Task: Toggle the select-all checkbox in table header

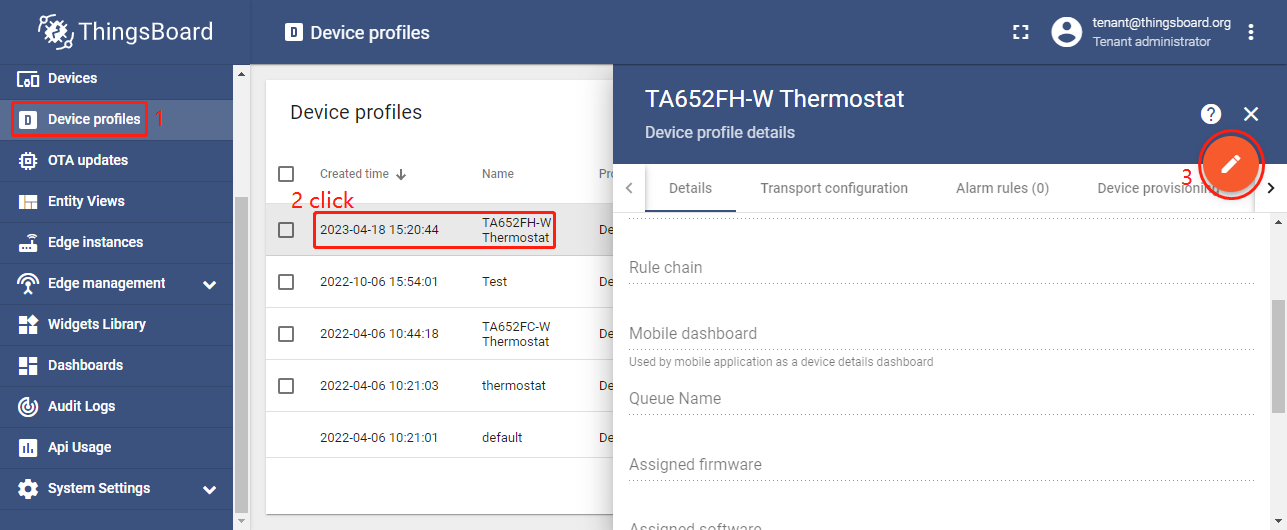Action: tap(286, 174)
